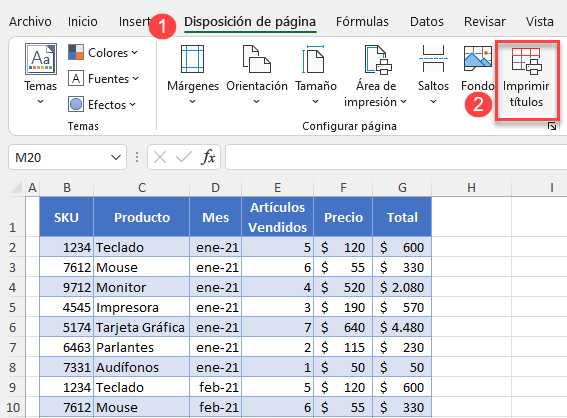The height and width of the screenshot is (418, 567).
Task: Switch to the Inicio tab
Action: [82, 22]
